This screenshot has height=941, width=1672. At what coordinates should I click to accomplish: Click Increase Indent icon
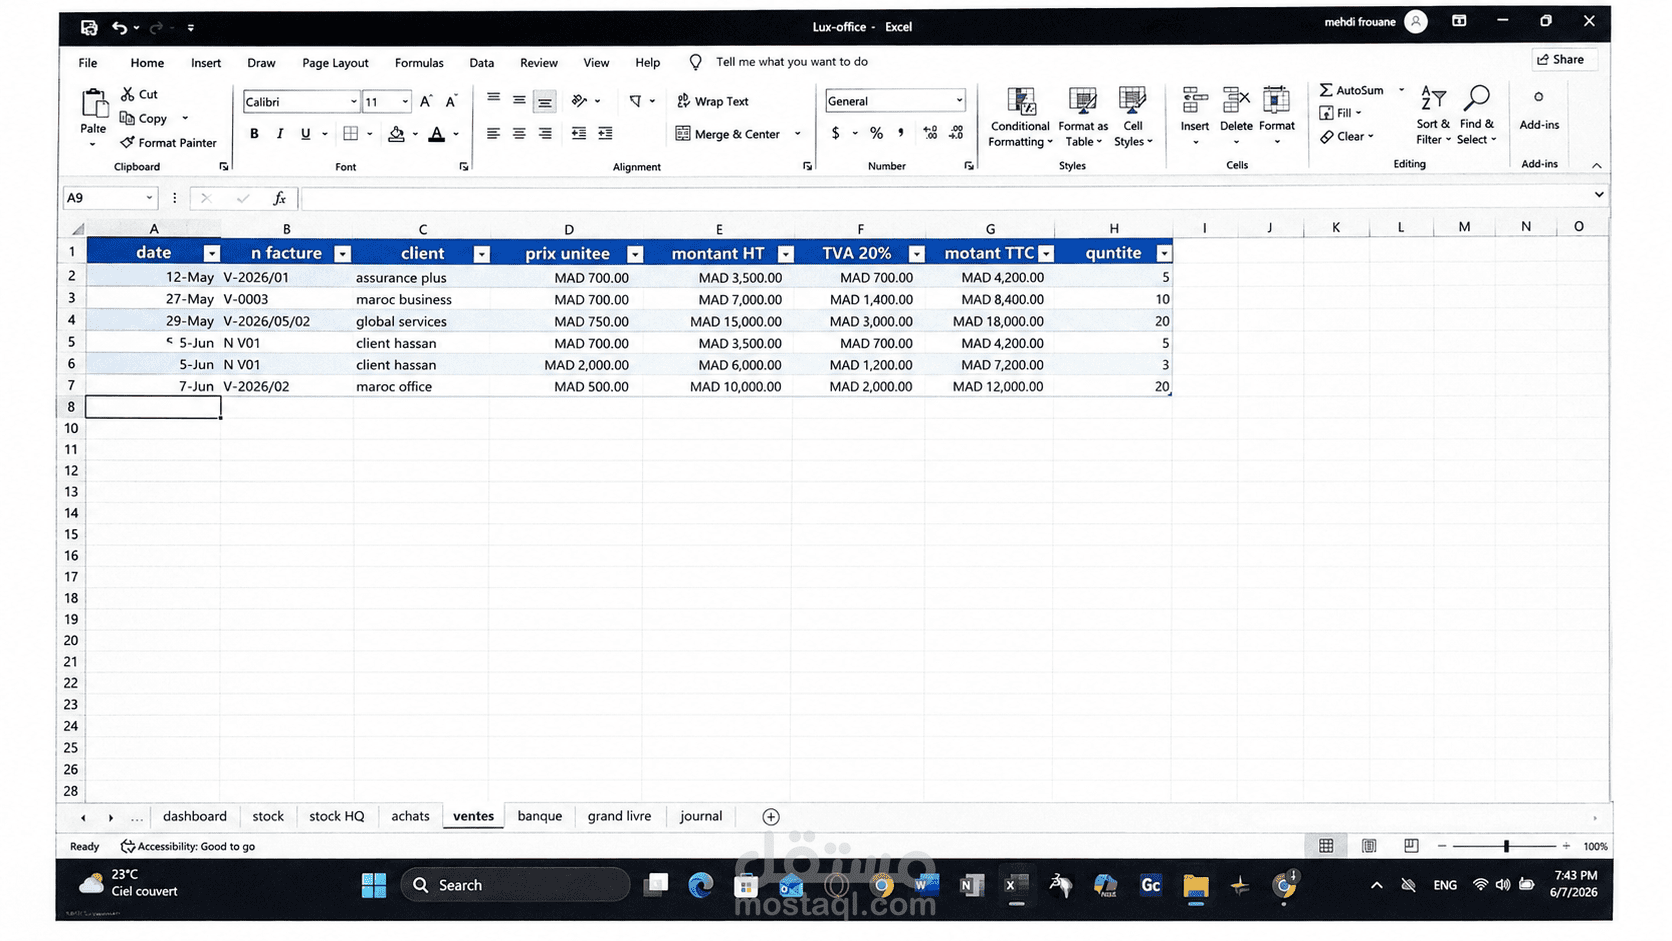pos(605,133)
